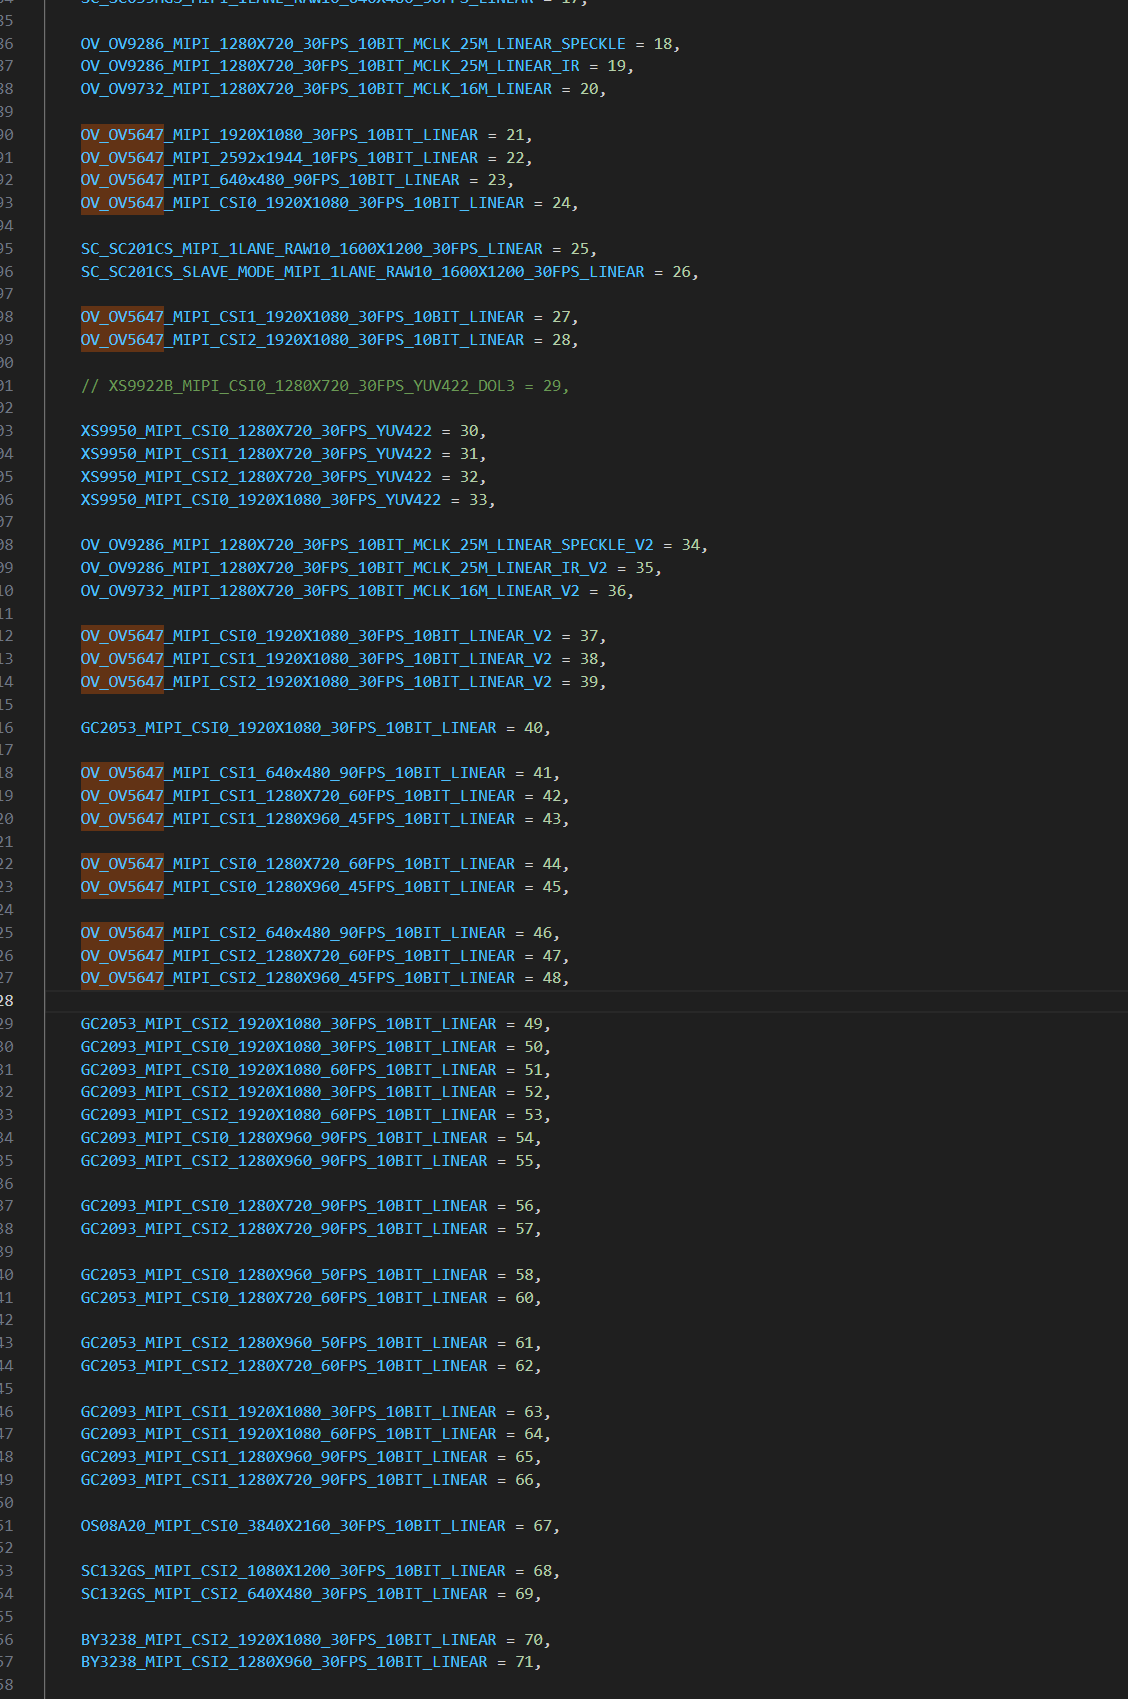The height and width of the screenshot is (1699, 1128).
Task: Click the OV_OV9286 LINEAR_SPECKLE_V2 identifier
Action: pos(366,545)
